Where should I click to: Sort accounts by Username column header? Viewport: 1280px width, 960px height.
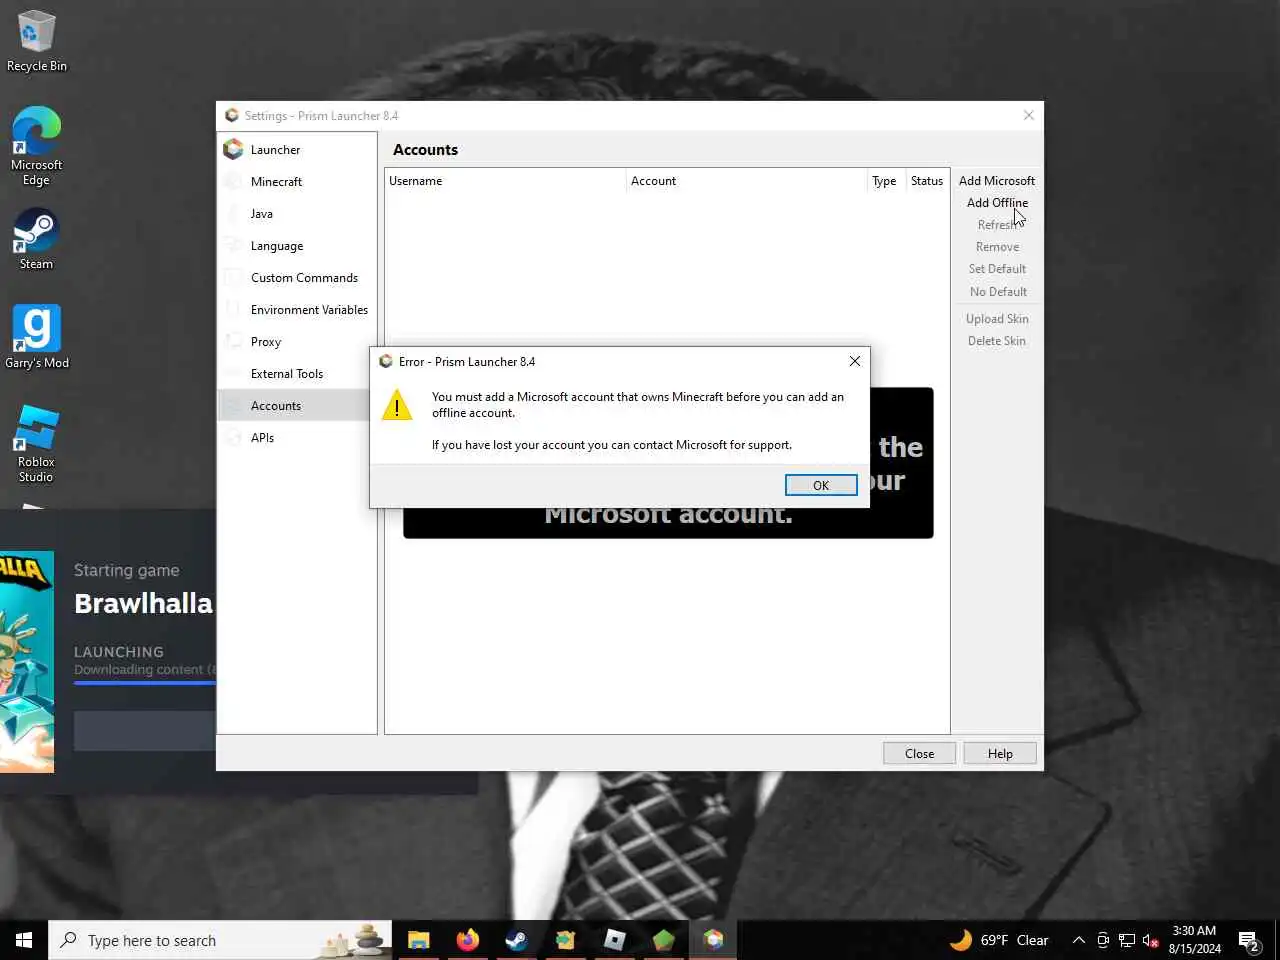pos(505,181)
